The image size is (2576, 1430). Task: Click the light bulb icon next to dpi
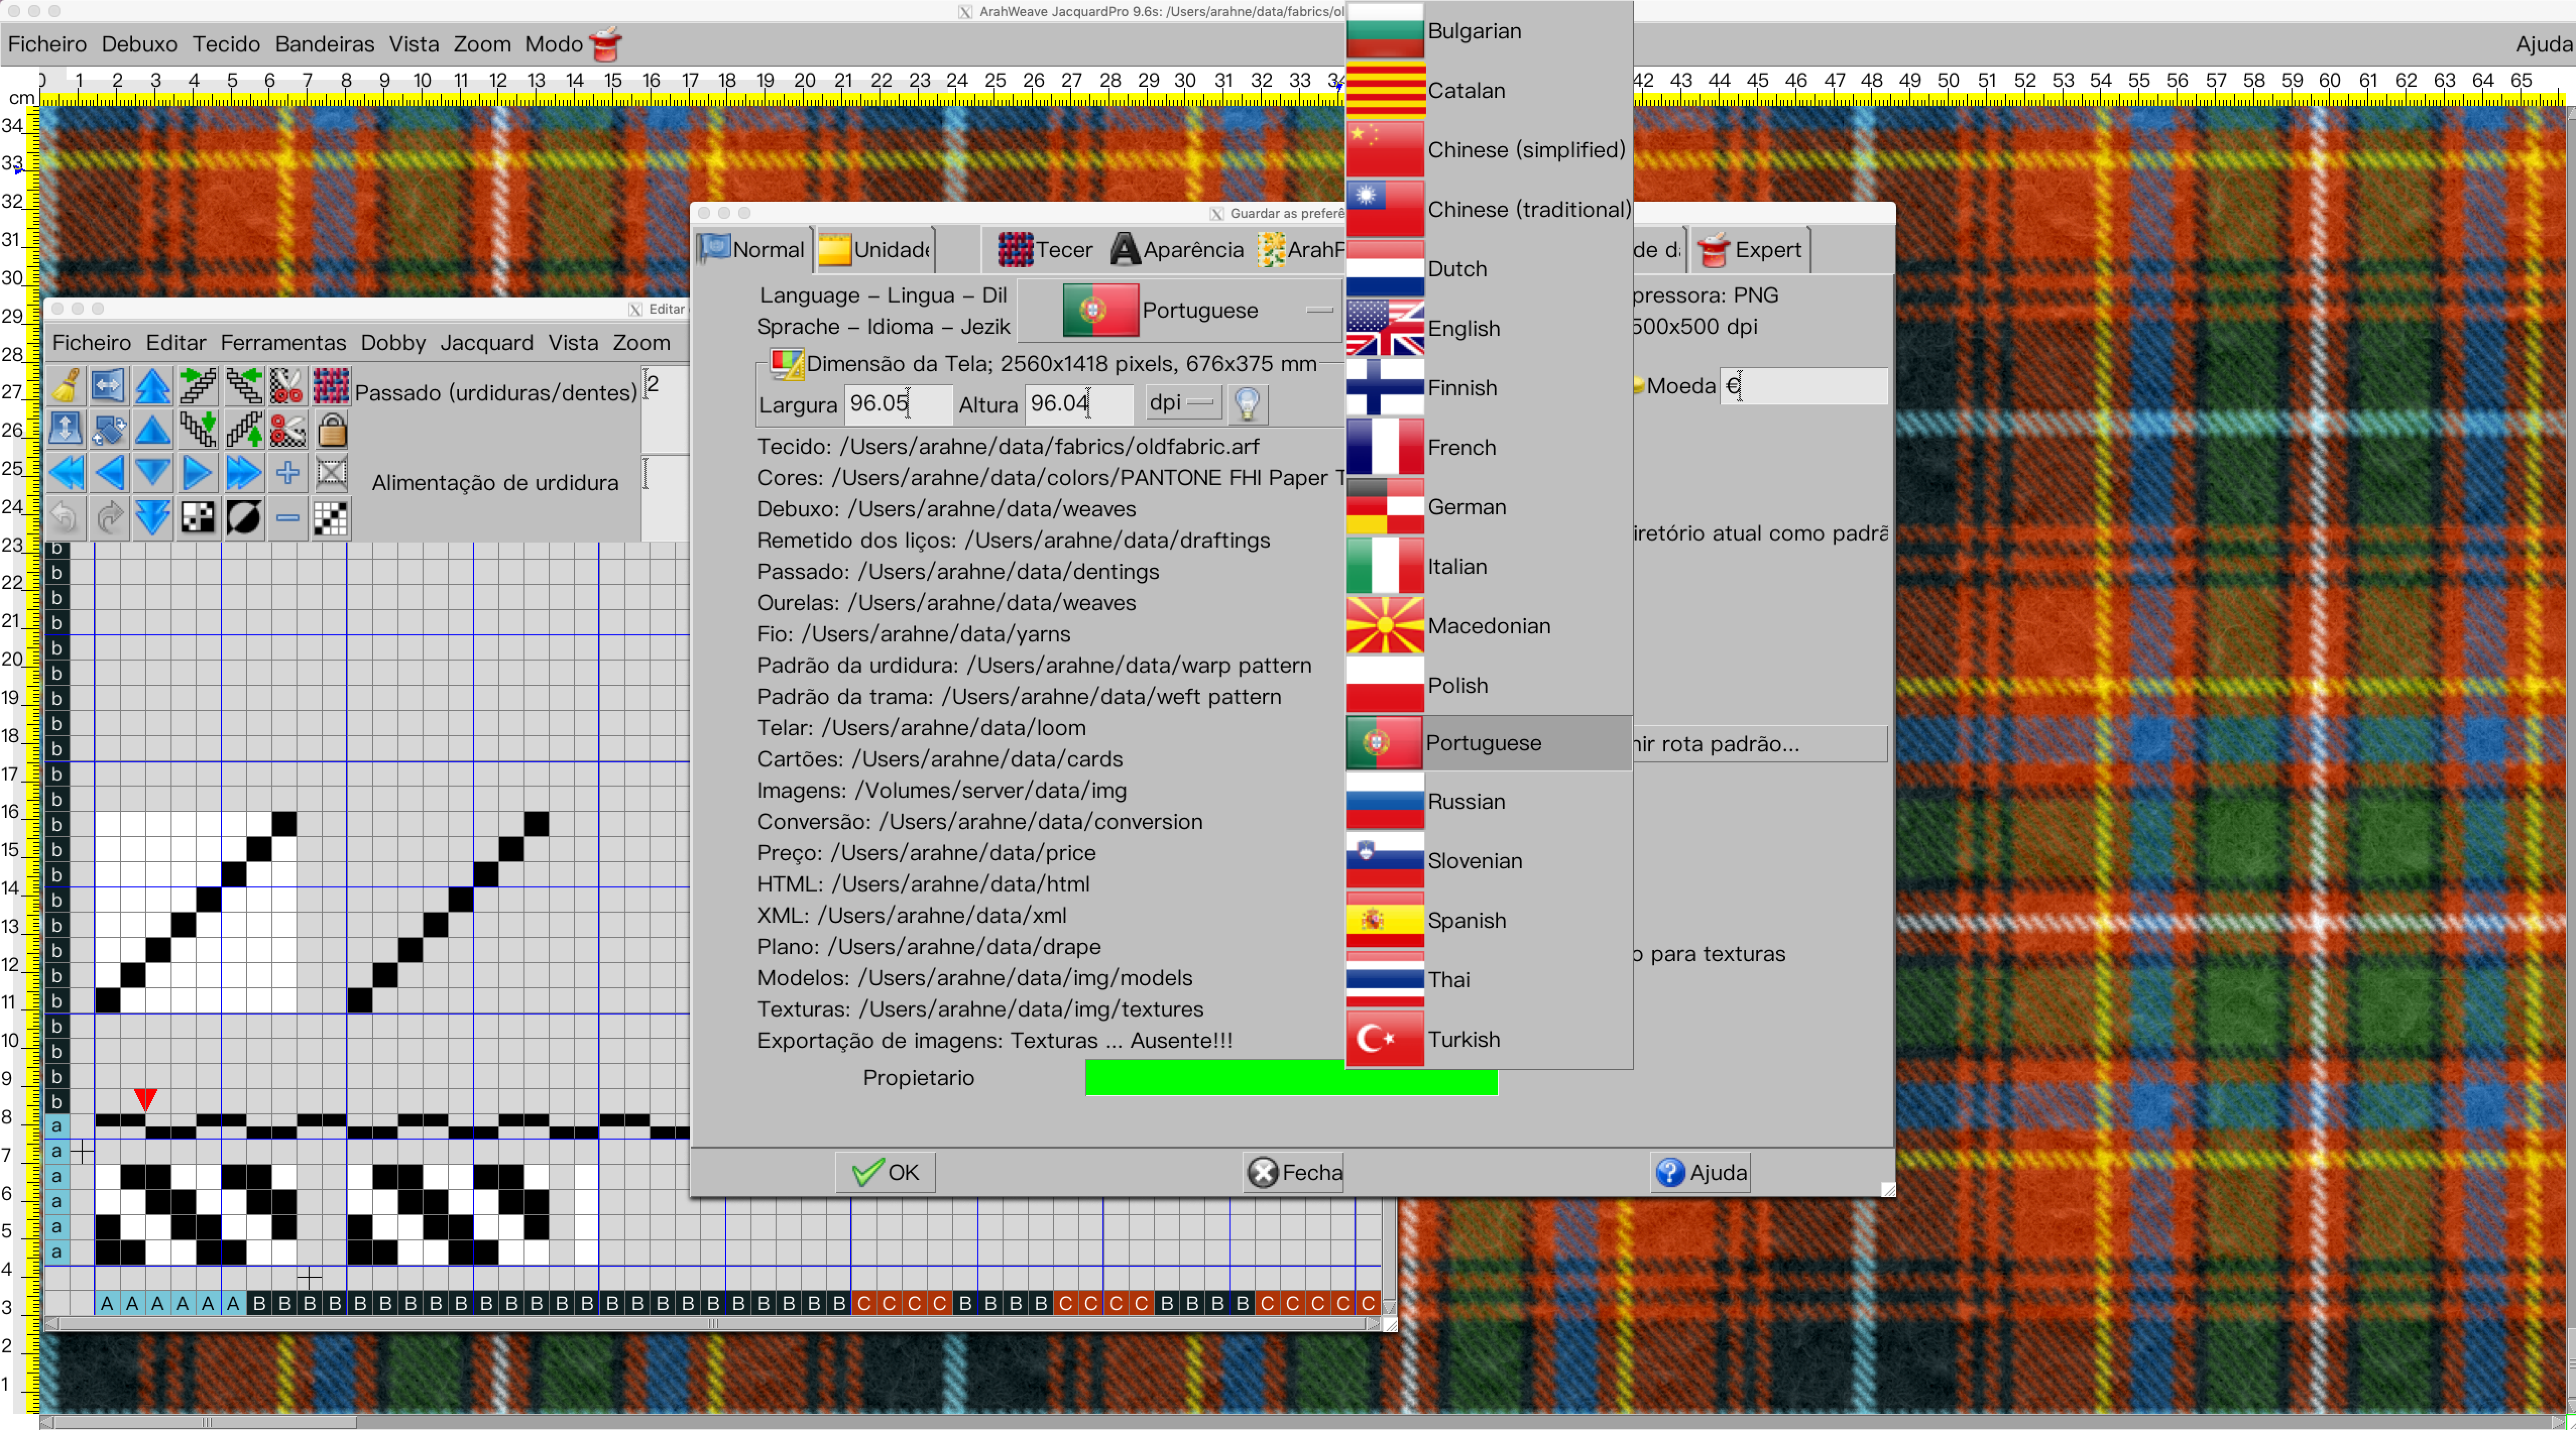coord(1247,404)
